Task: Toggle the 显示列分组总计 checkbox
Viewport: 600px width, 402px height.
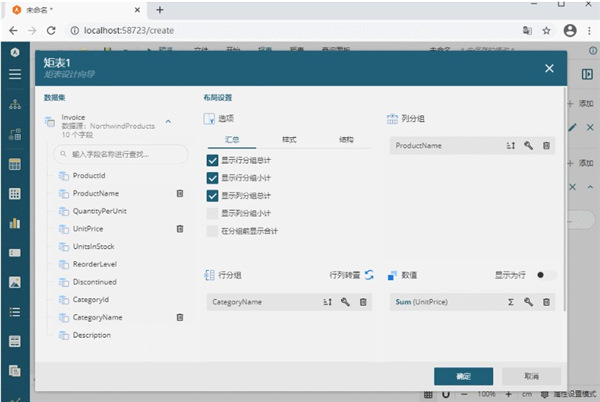Action: click(x=212, y=196)
